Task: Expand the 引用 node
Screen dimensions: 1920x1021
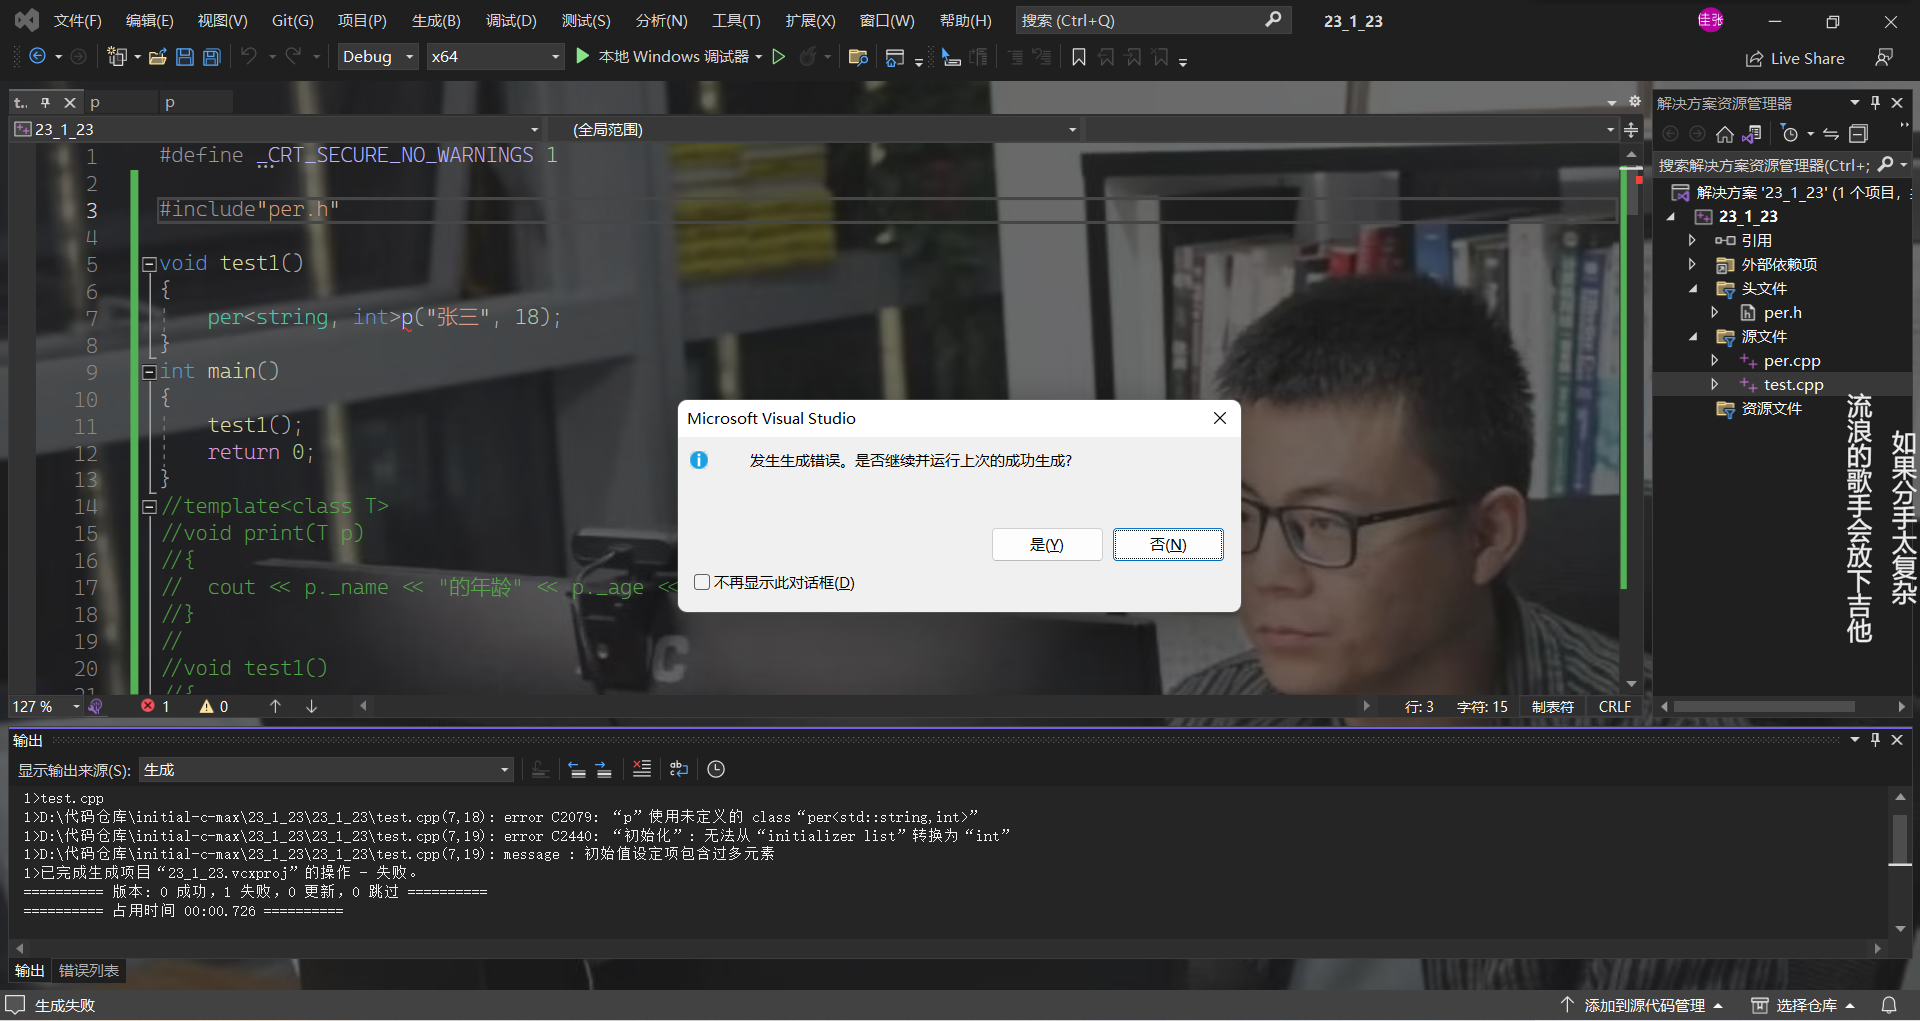Action: point(1692,240)
